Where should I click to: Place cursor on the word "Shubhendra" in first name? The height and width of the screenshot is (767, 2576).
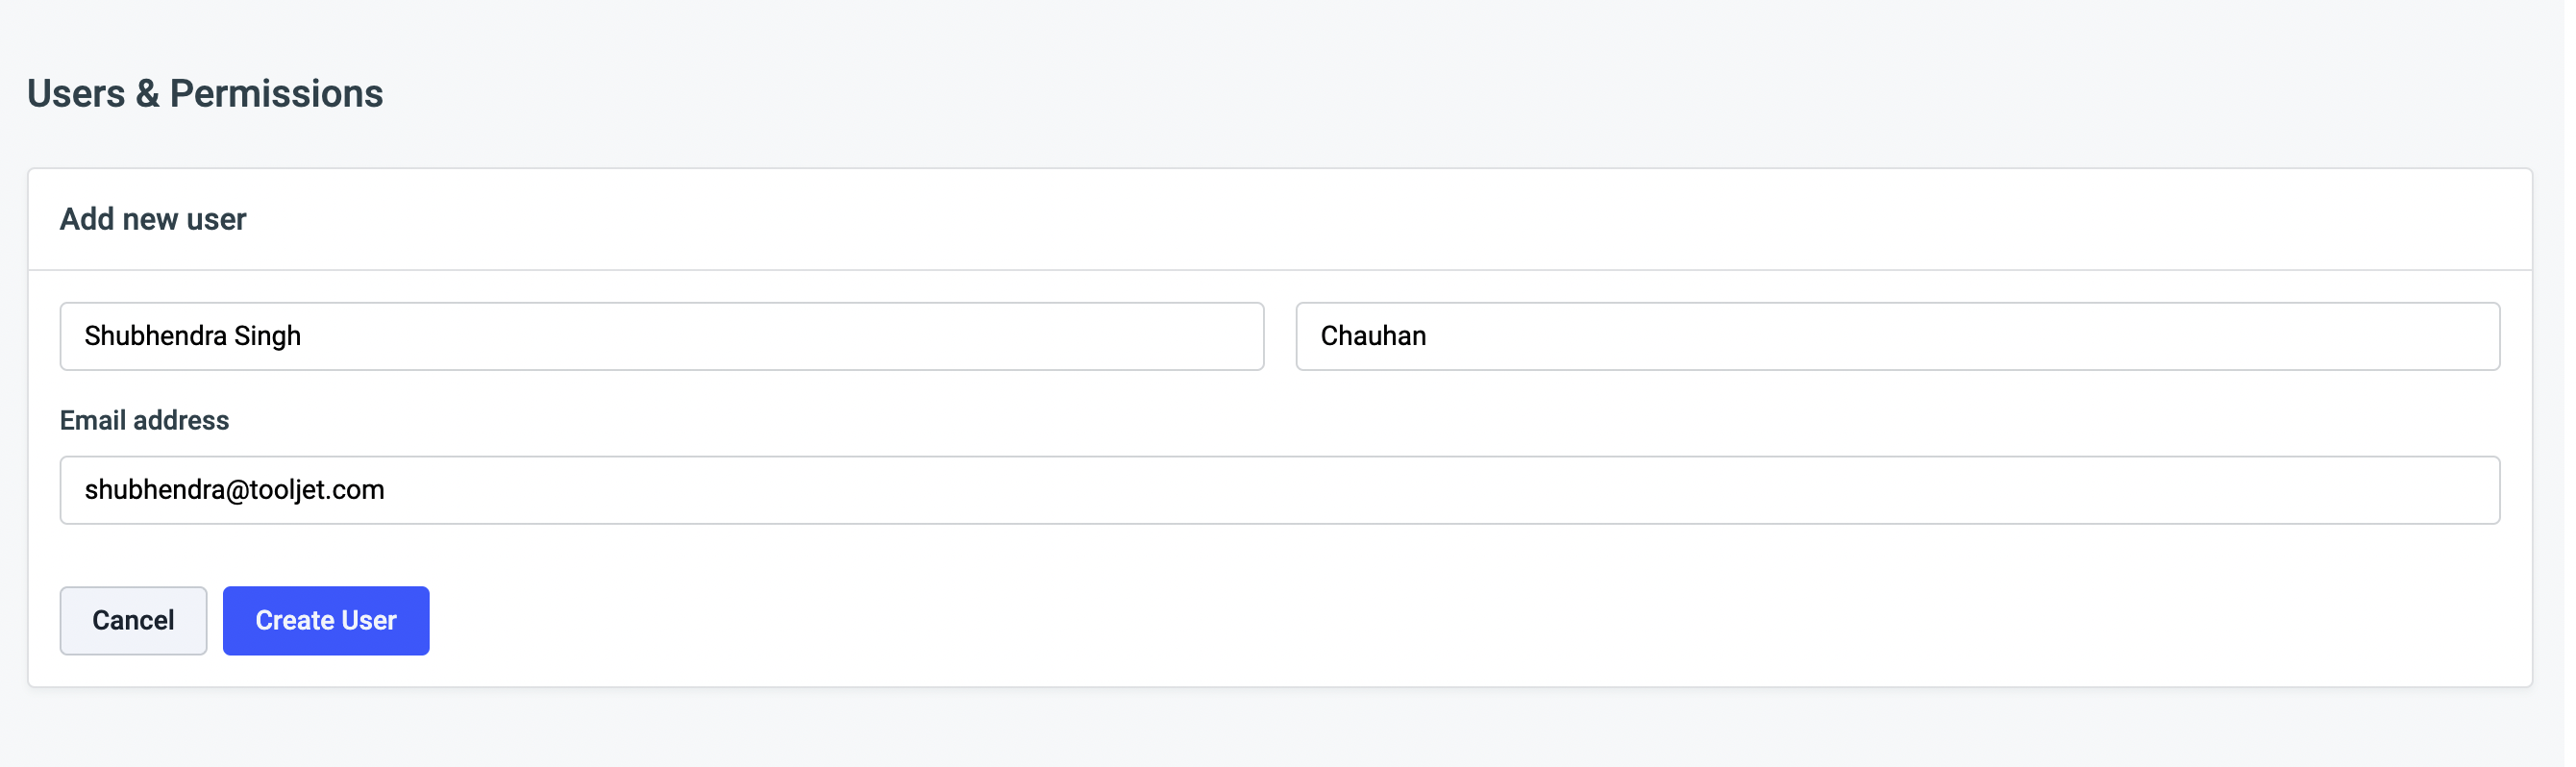click(155, 336)
